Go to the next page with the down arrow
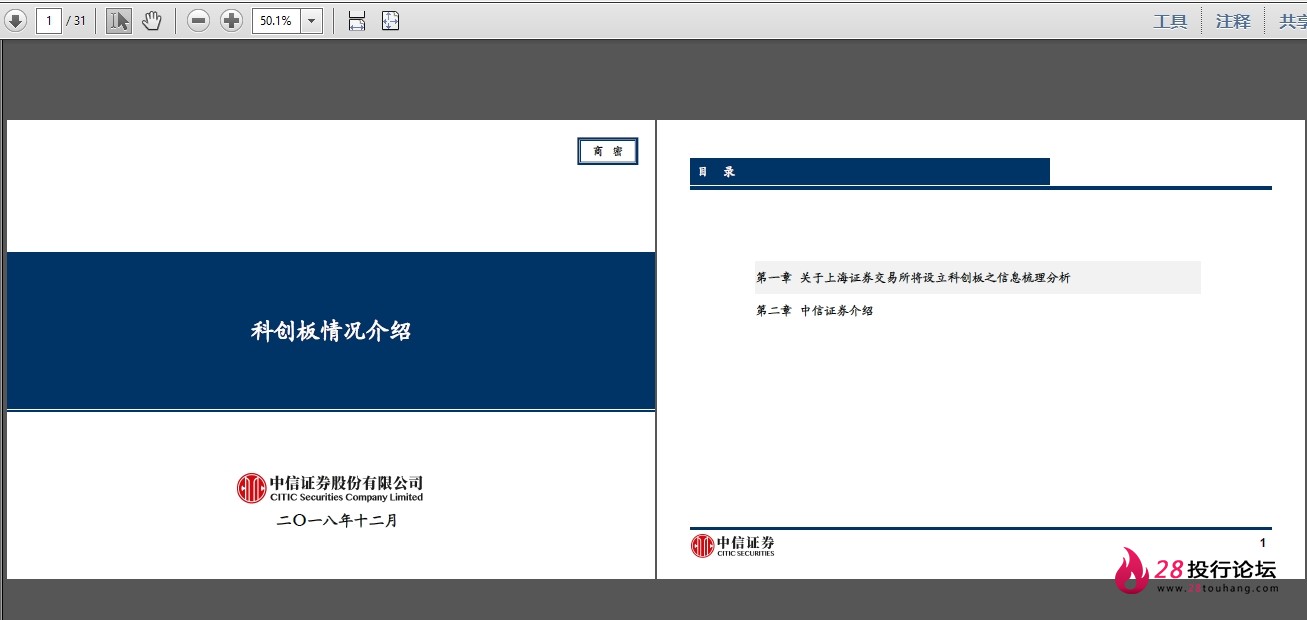Screen dimensions: 1307x620 [x=16, y=20]
